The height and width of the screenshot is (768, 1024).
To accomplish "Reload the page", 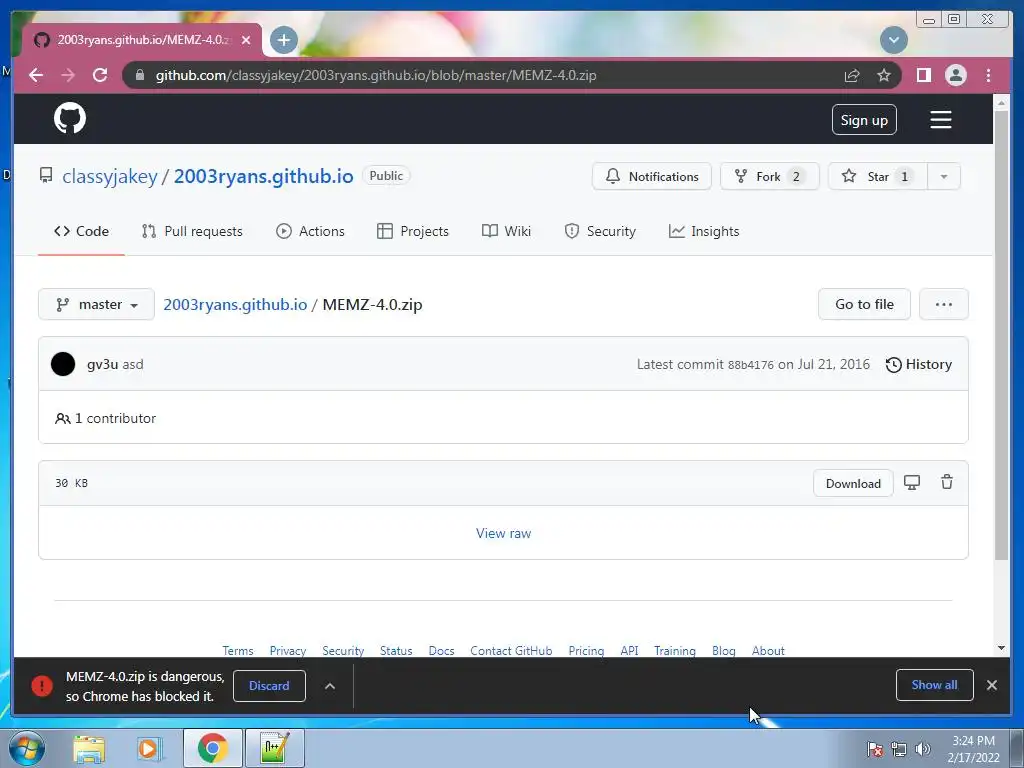I will click(x=100, y=75).
